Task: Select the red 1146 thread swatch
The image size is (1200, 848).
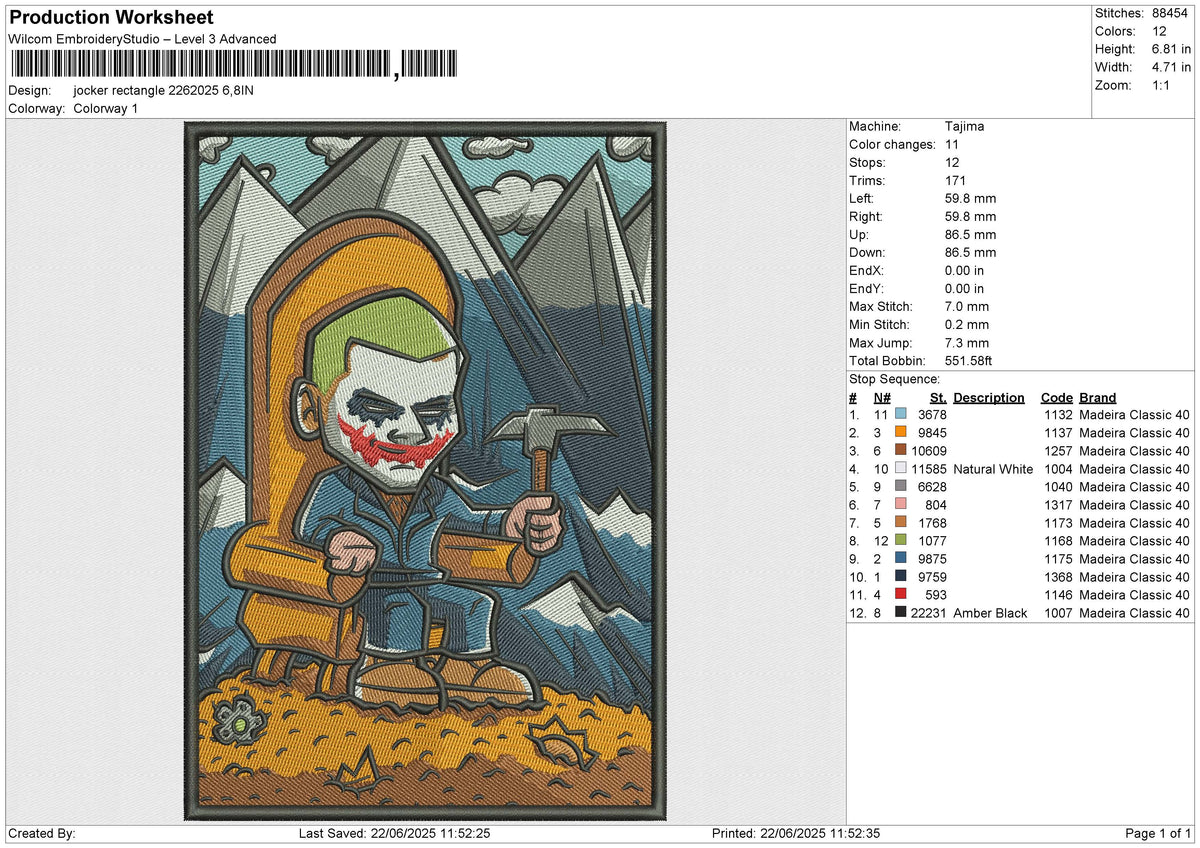Action: 901,595
